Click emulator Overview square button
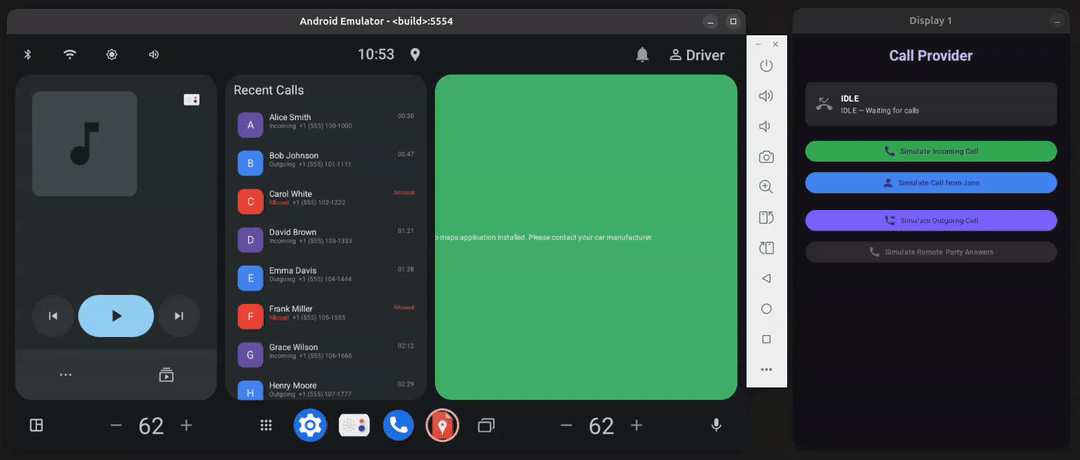This screenshot has height=460, width=1080. tap(766, 339)
